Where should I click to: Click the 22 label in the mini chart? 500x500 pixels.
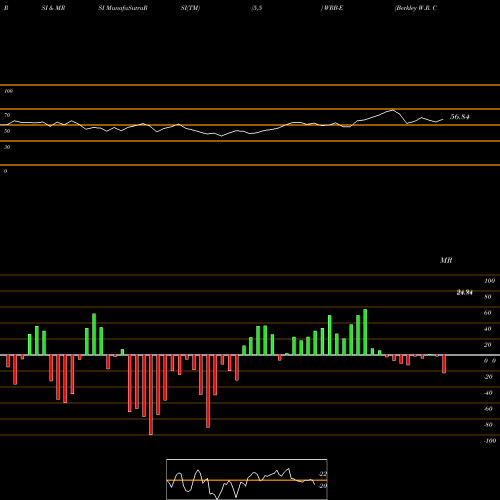323,474
